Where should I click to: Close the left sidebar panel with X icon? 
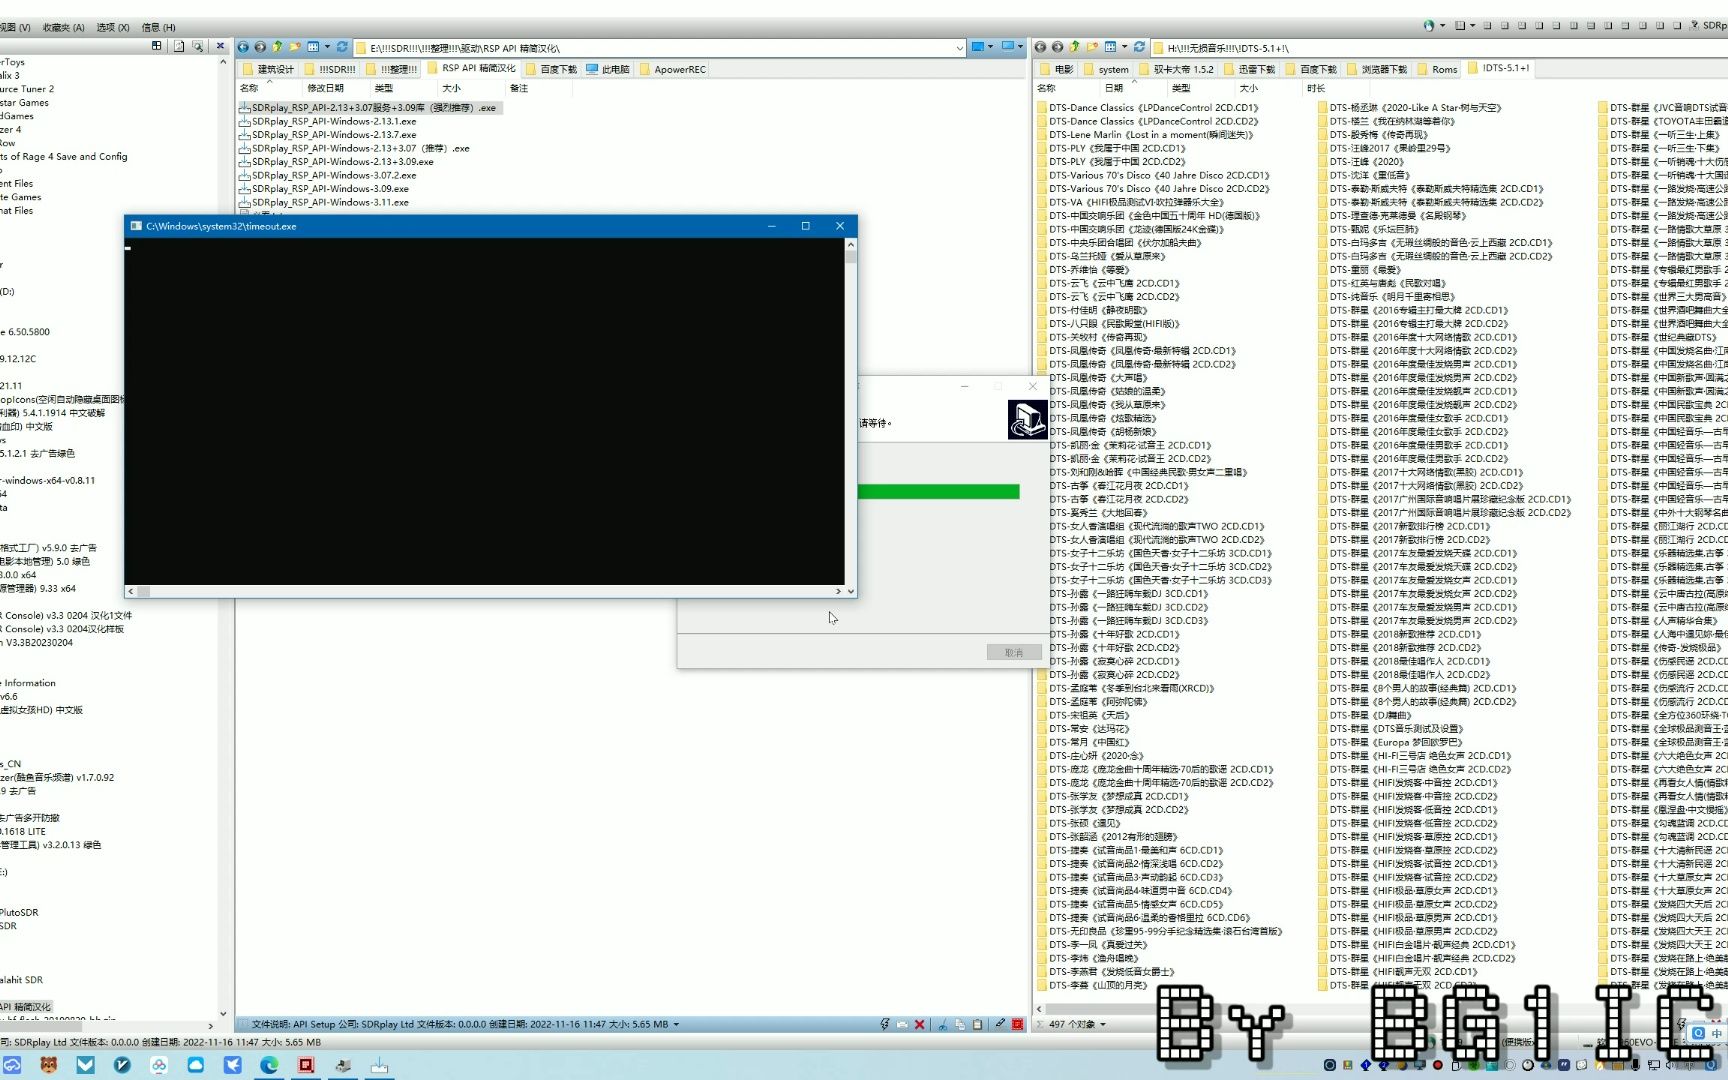[220, 46]
